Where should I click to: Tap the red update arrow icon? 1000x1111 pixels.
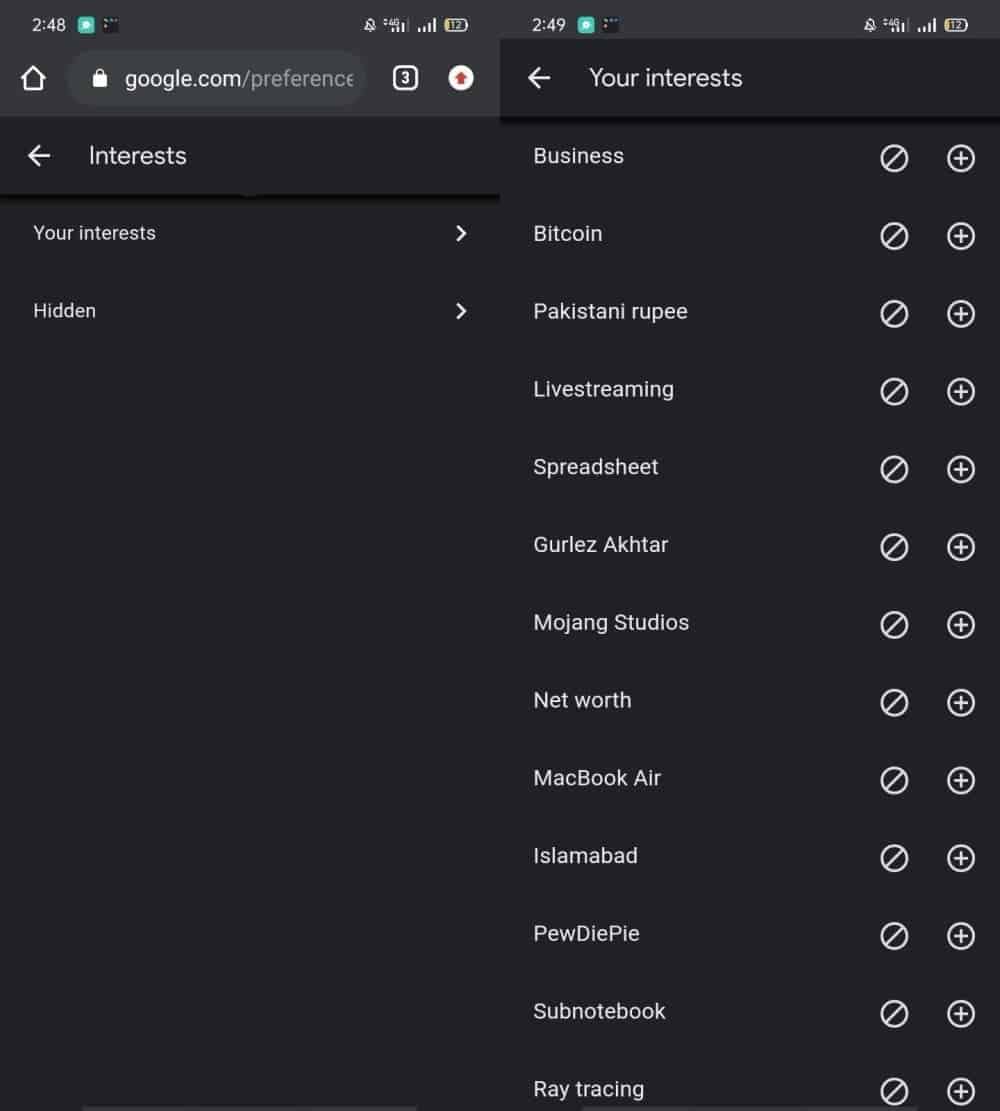pyautogui.click(x=461, y=78)
